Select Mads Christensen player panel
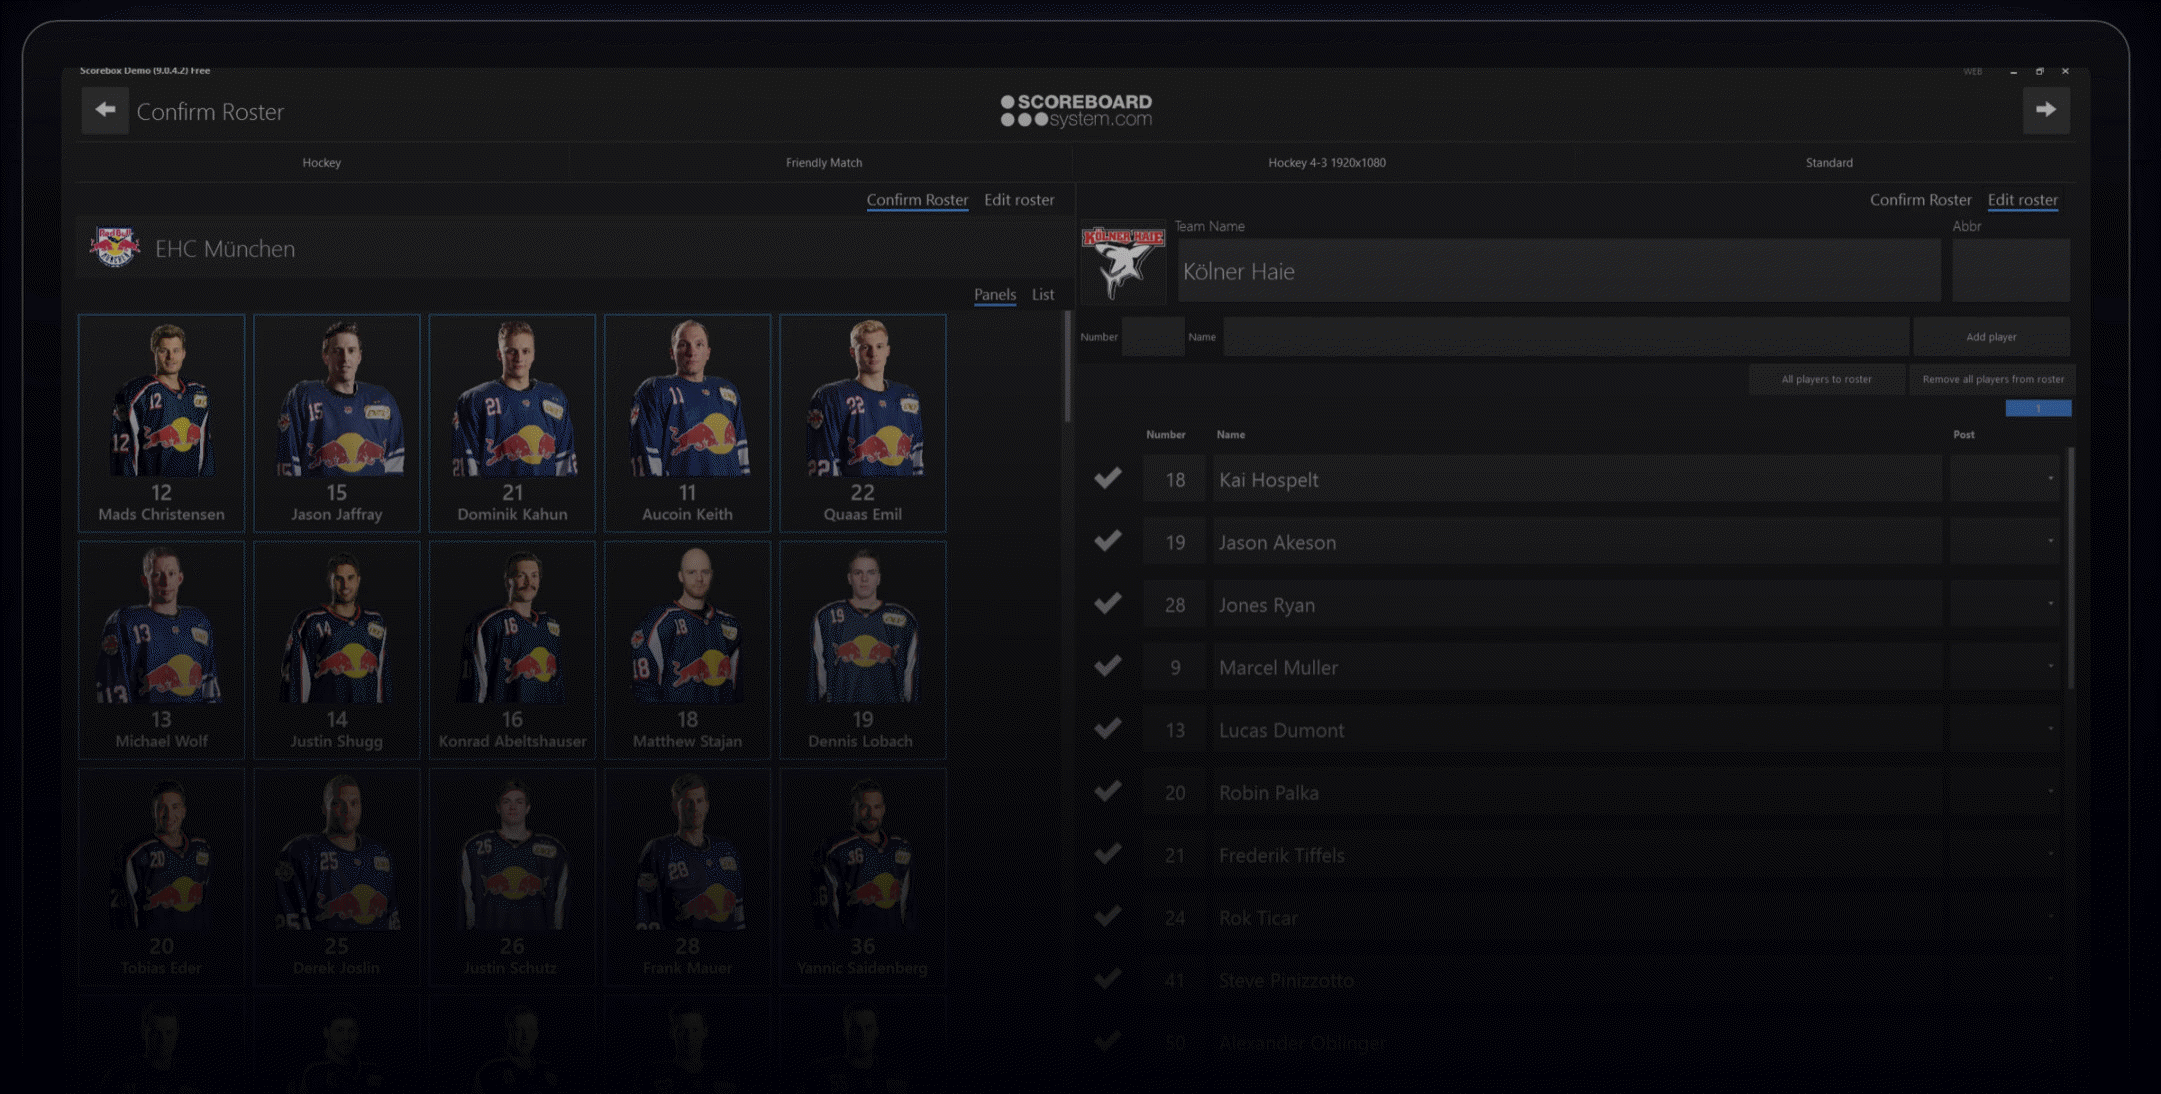 [161, 422]
